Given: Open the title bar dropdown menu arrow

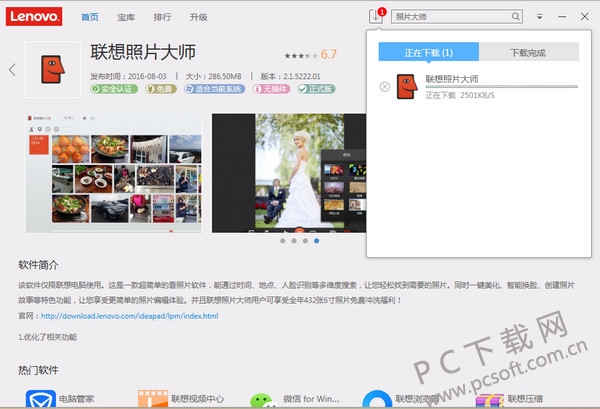Looking at the screenshot, I should pyautogui.click(x=540, y=16).
